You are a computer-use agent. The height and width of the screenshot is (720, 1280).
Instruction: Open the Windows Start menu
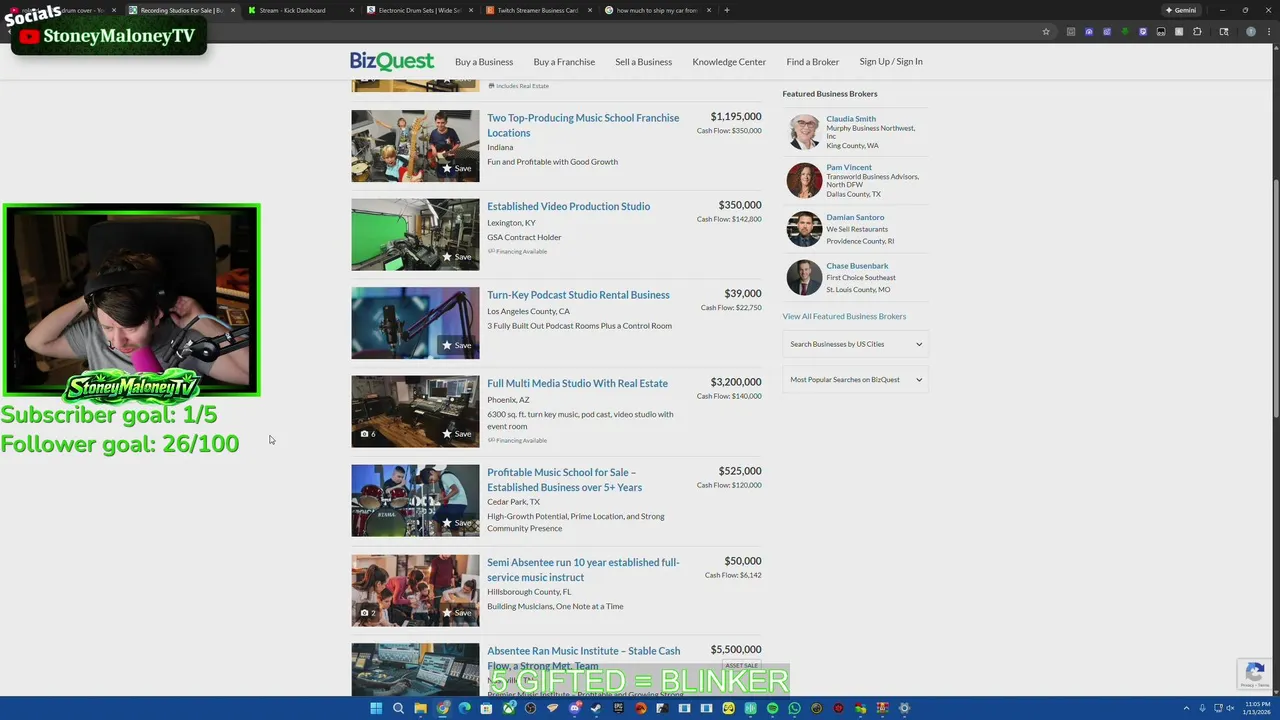coord(376,708)
